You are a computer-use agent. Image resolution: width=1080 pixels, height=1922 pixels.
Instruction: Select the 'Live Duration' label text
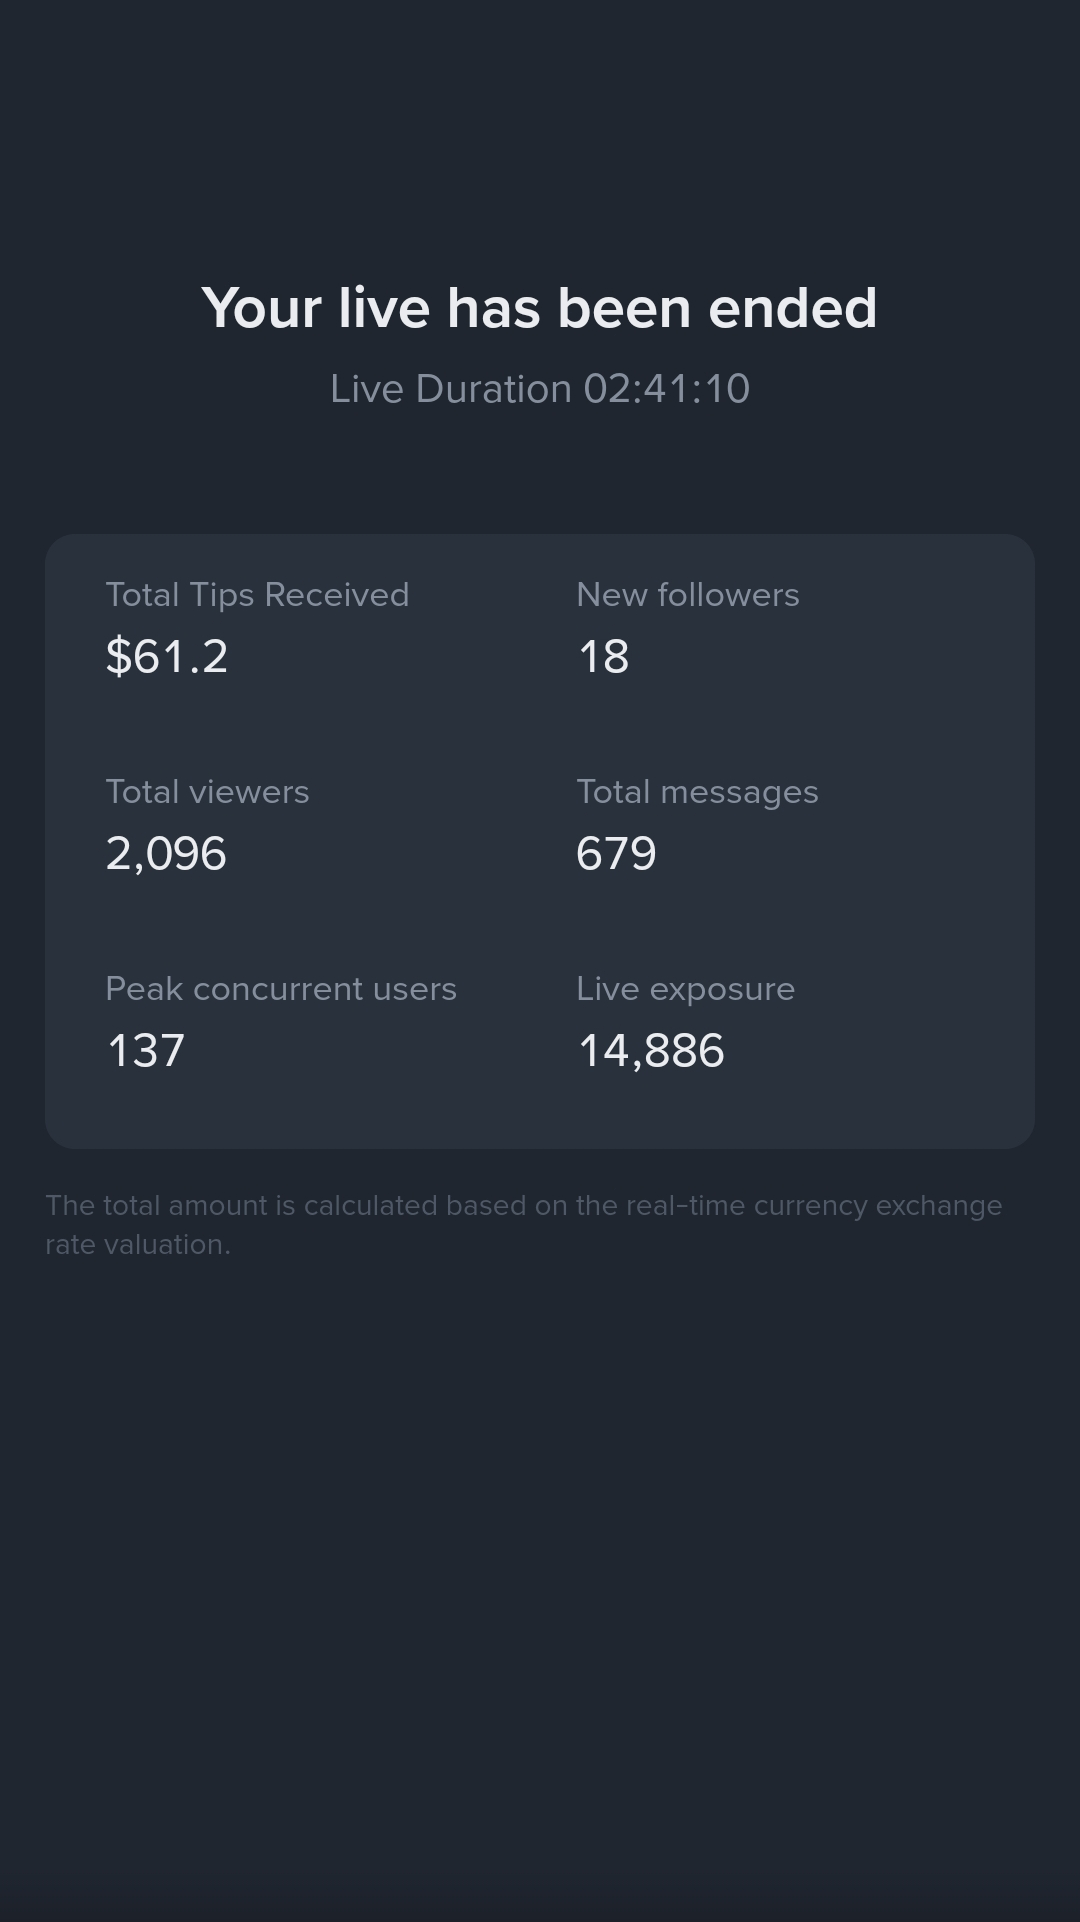pos(451,389)
